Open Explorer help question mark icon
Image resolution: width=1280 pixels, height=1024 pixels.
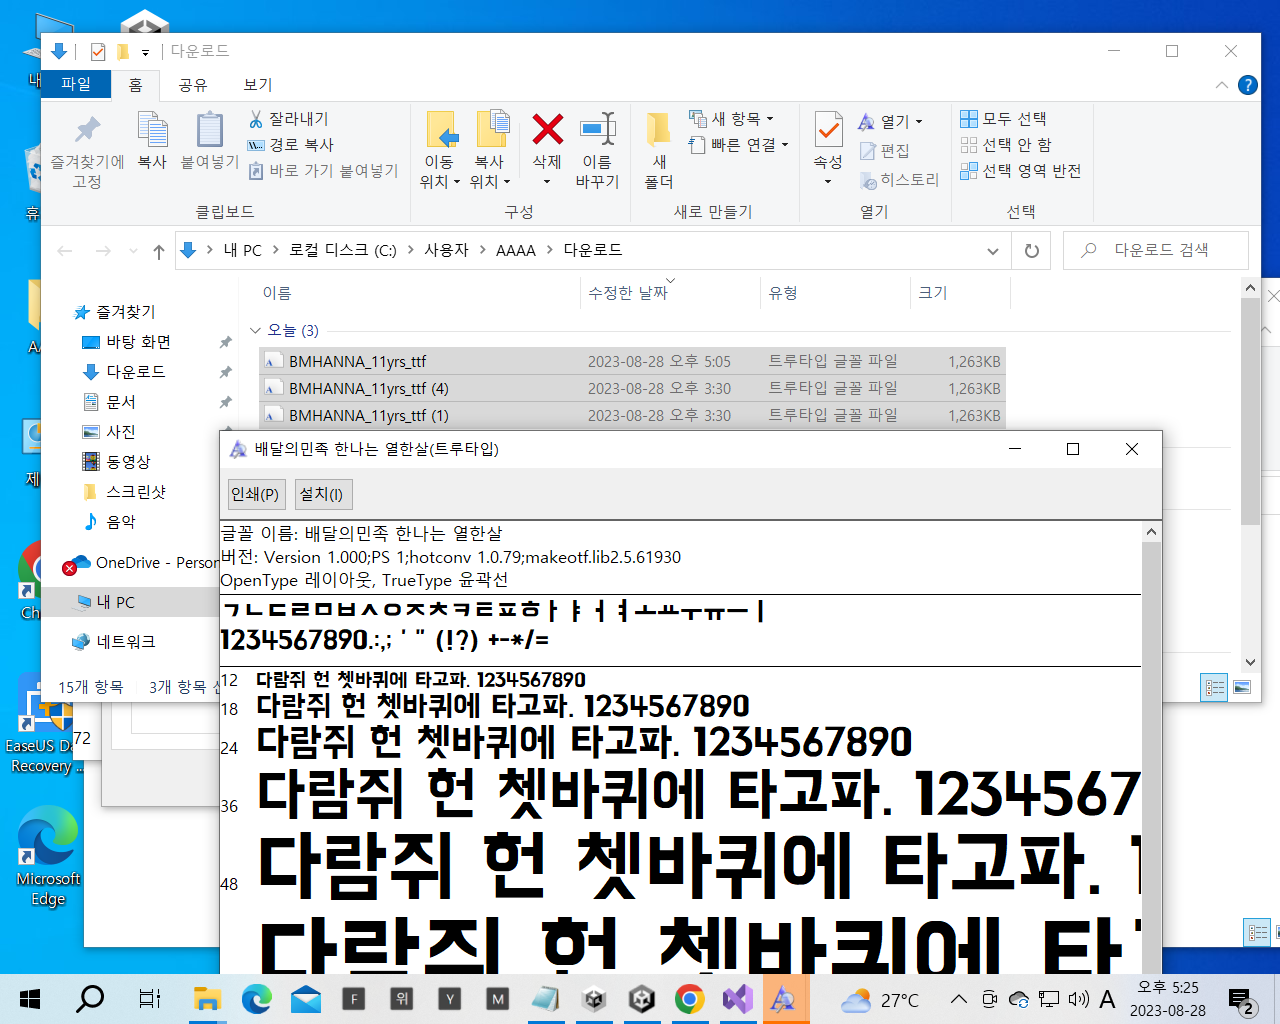[1248, 85]
